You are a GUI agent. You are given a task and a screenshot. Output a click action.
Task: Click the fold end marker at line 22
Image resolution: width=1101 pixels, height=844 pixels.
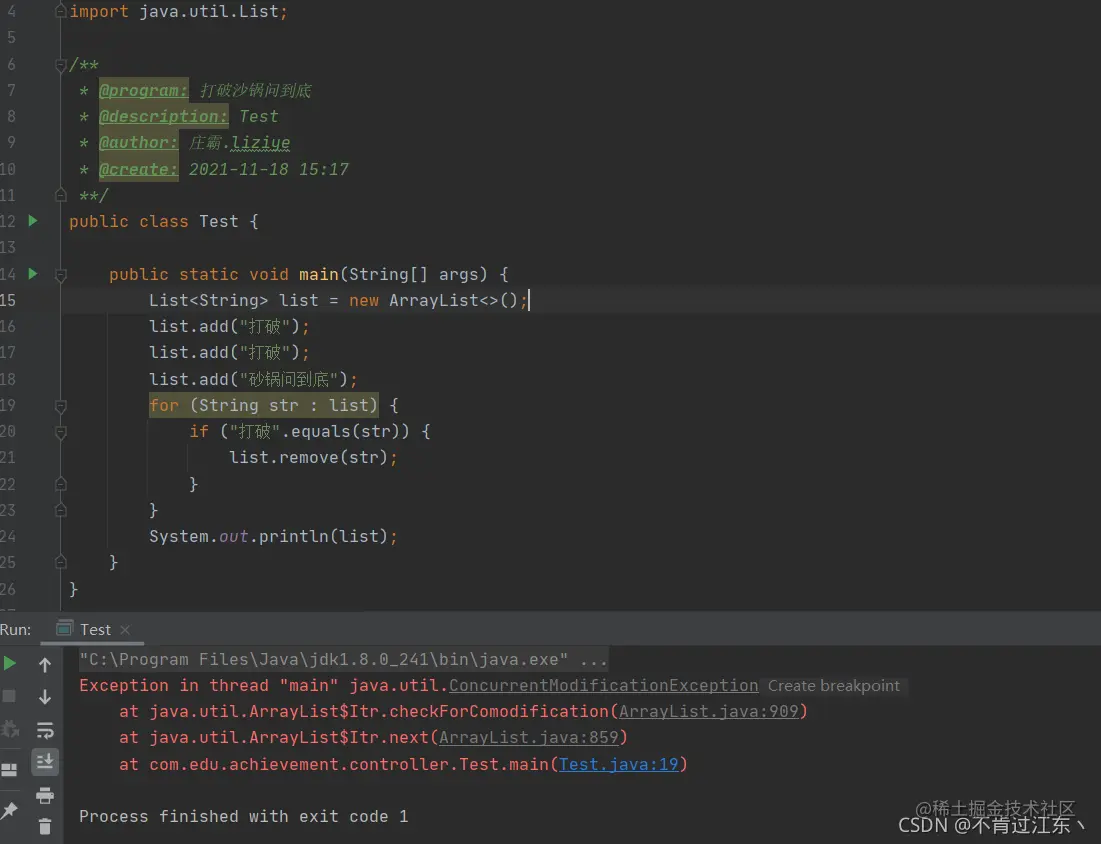(61, 484)
